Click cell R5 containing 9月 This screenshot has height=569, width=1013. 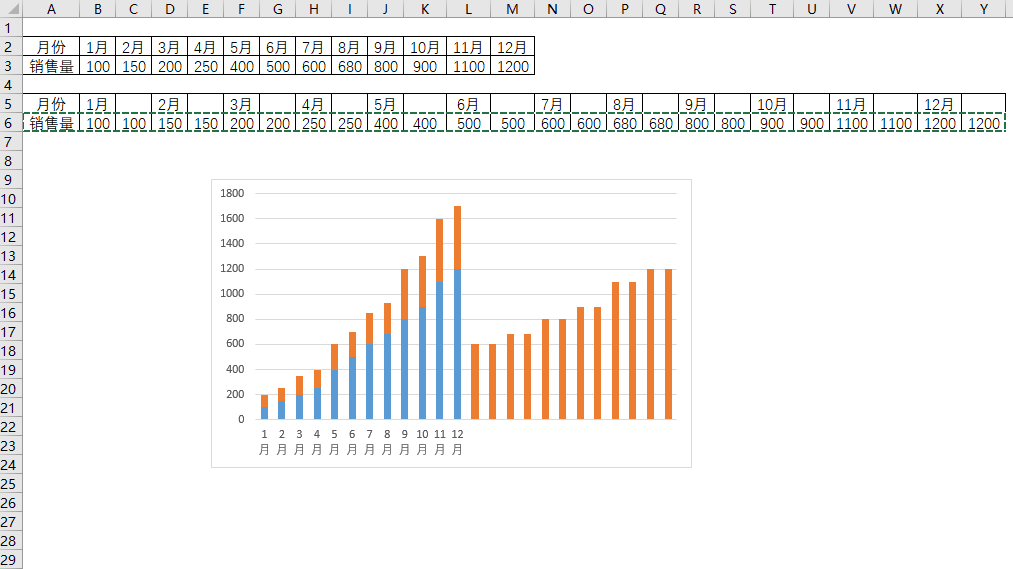(696, 104)
